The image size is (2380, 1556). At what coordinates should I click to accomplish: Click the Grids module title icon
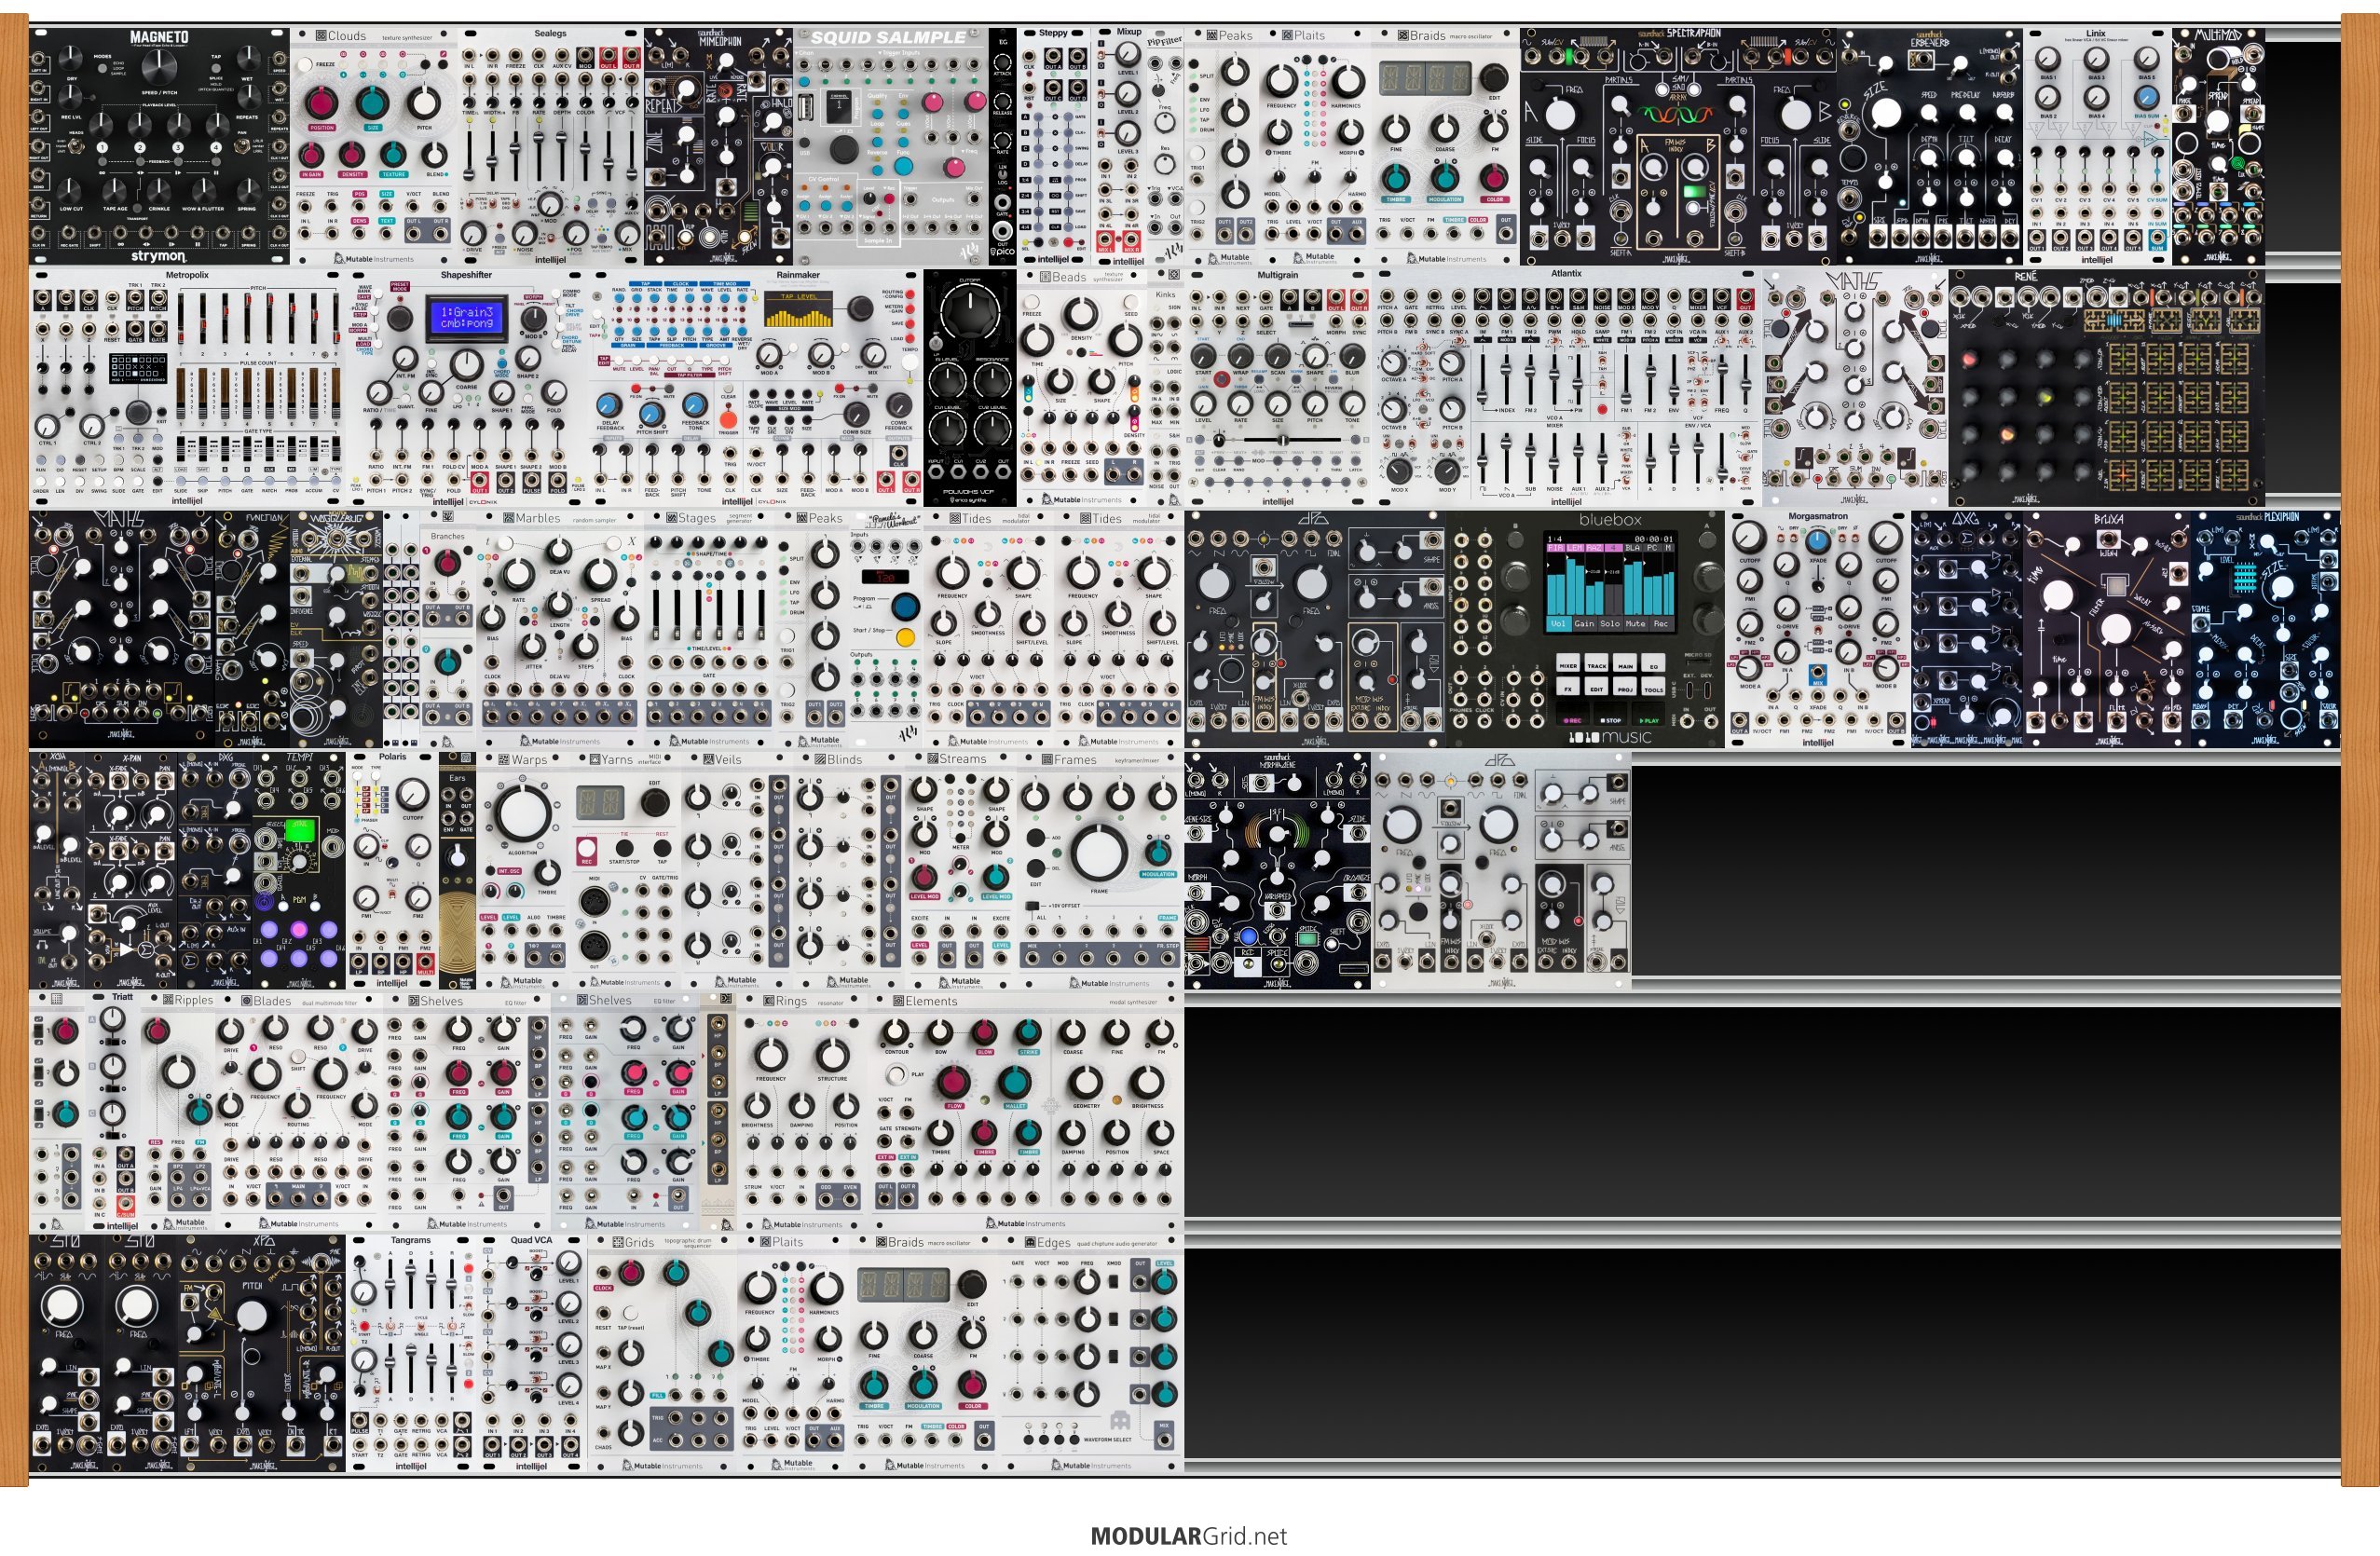(616, 1243)
